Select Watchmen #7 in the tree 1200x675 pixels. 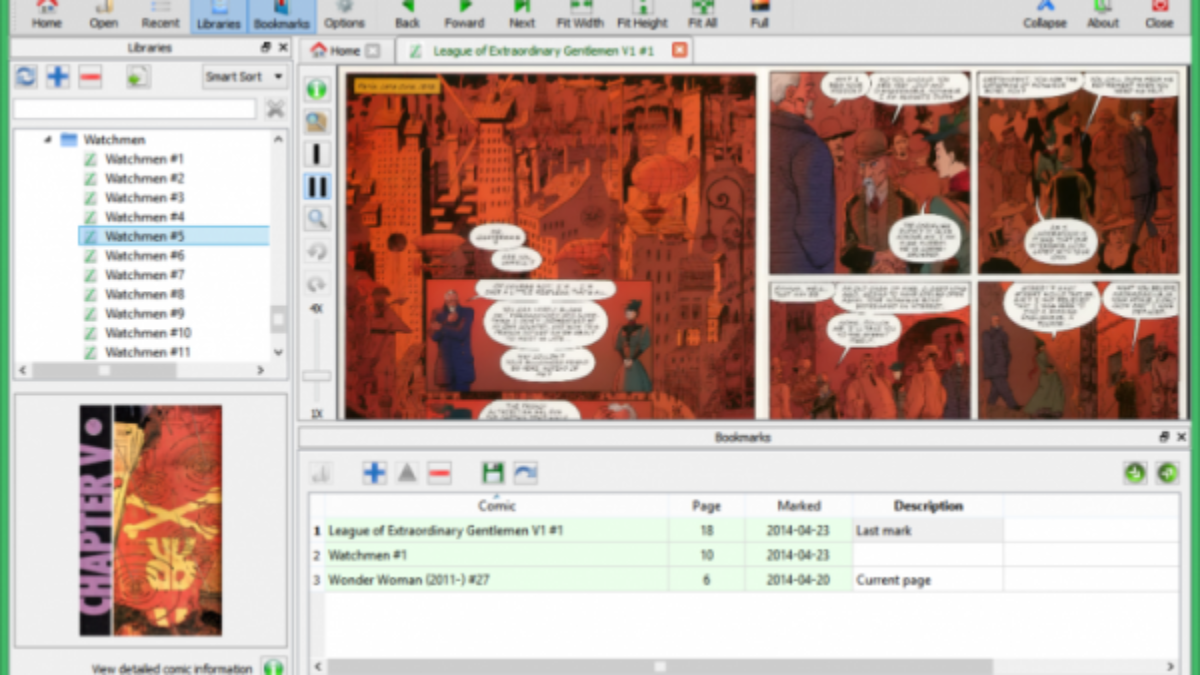tap(144, 275)
